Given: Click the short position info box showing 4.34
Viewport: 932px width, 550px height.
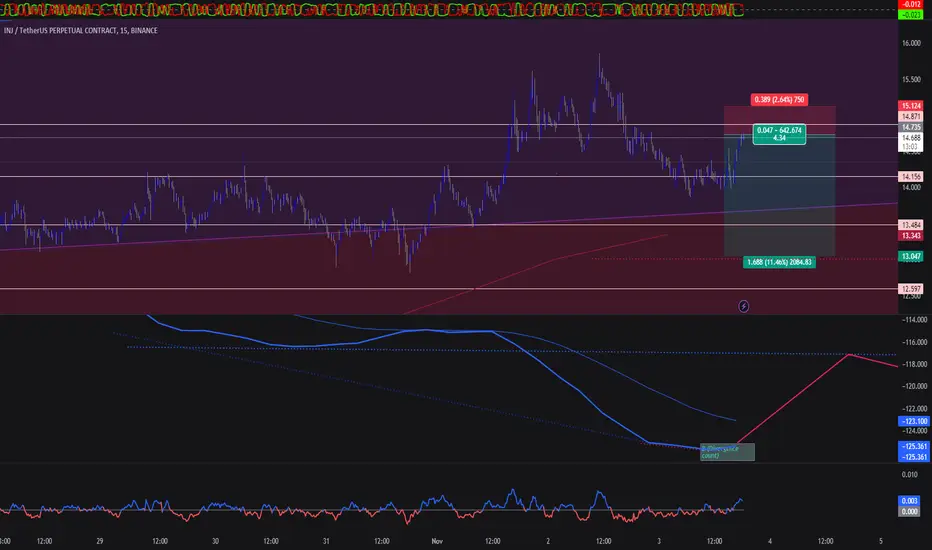Looking at the screenshot, I should point(779,134).
